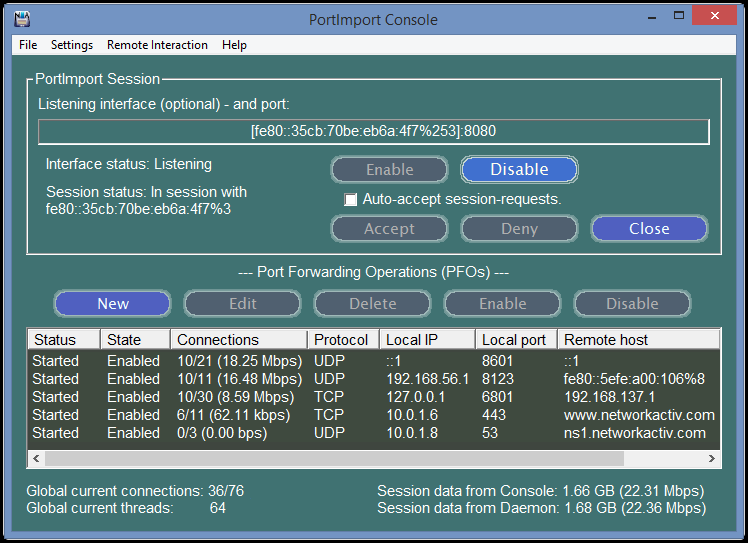This screenshot has height=543, width=748.
Task: Click the session Disable button
Action: (x=519, y=169)
